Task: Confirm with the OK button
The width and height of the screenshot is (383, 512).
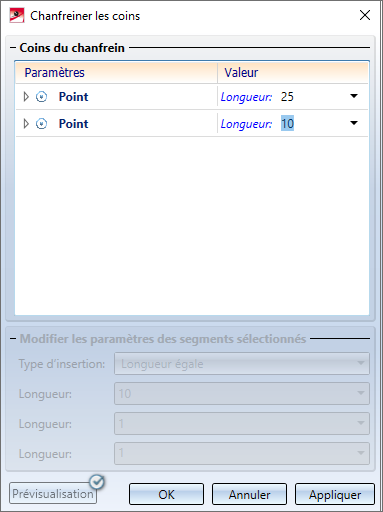Action: coord(166,494)
